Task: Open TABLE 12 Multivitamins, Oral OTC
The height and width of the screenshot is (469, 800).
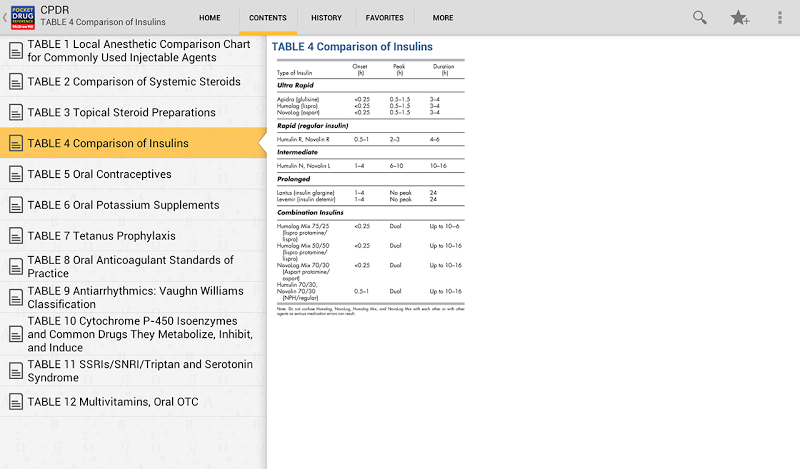Action: (133, 402)
